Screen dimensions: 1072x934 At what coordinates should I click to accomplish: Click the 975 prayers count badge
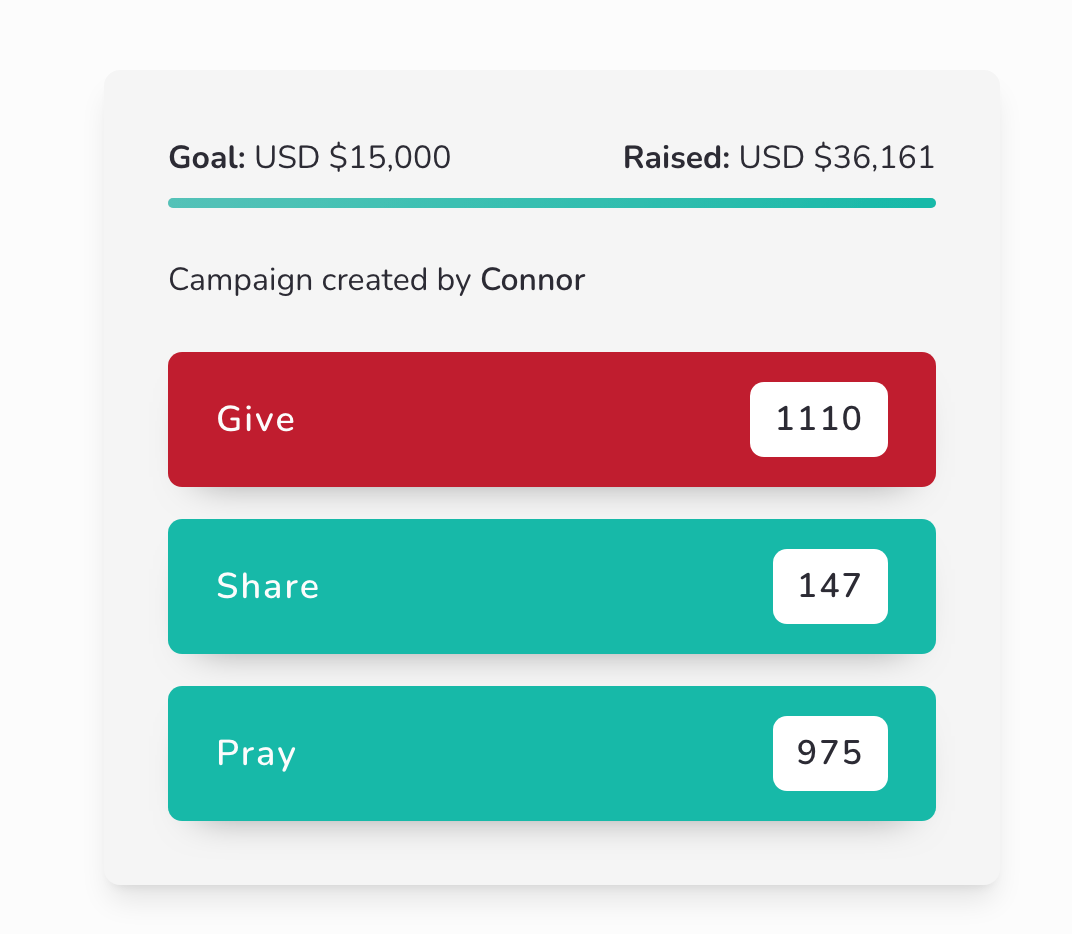point(830,753)
